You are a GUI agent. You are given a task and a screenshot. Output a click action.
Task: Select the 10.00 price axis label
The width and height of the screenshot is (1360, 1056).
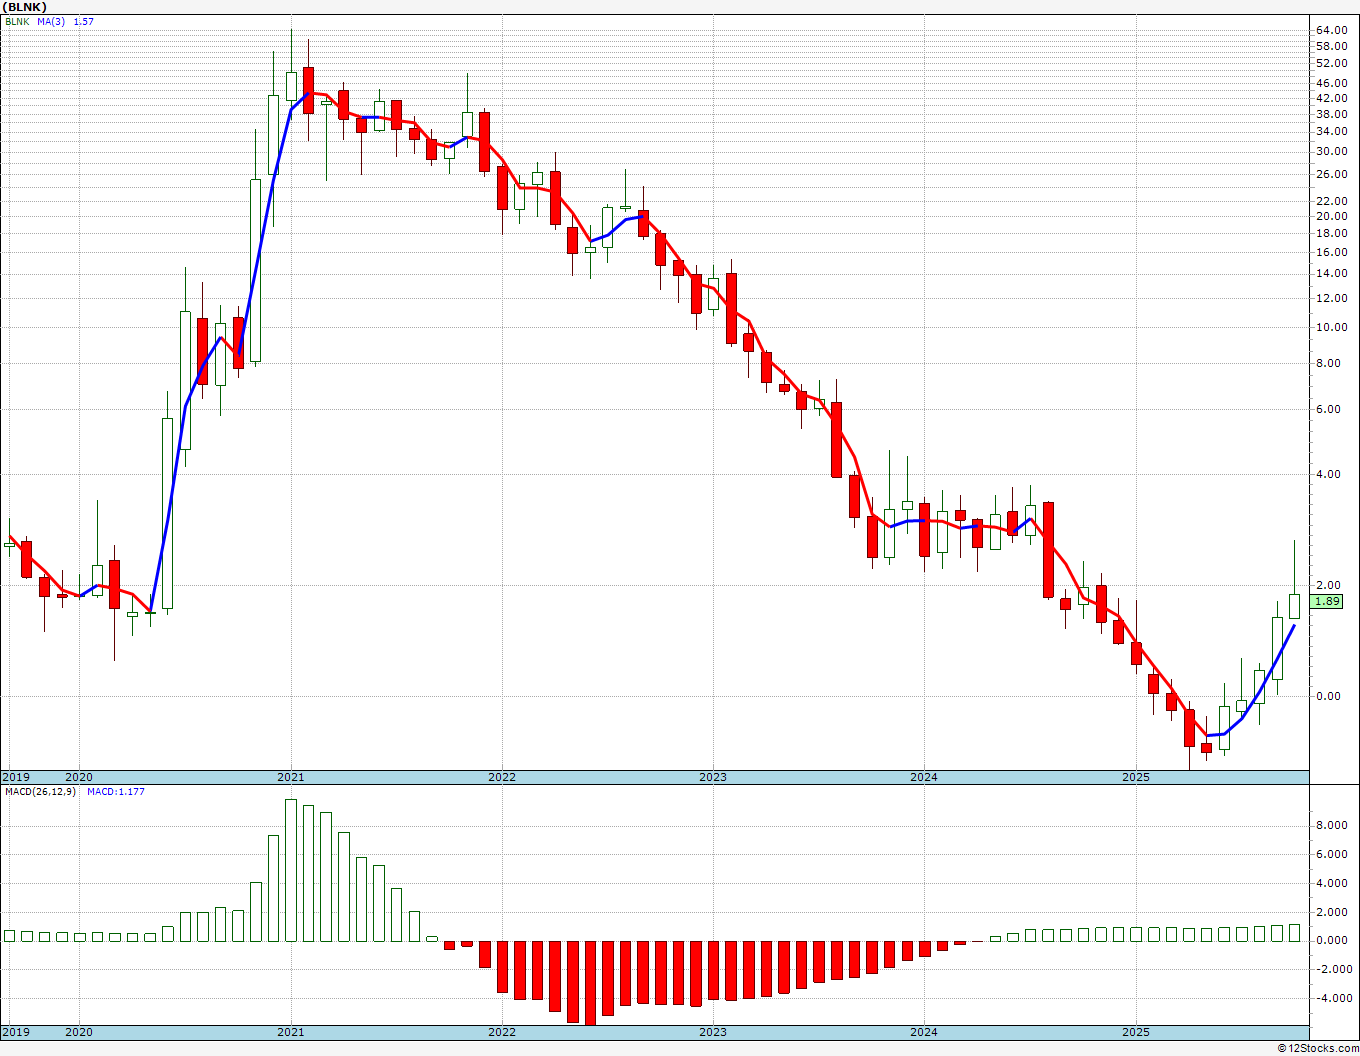point(1332,327)
